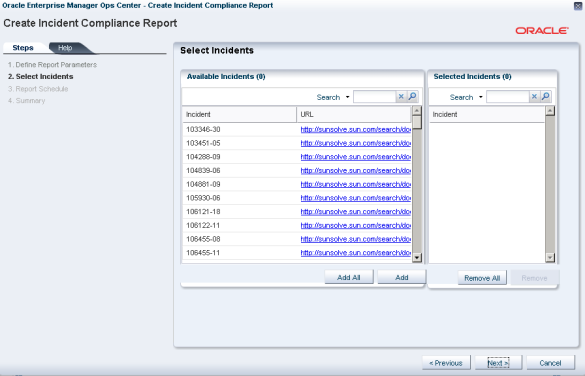The image size is (585, 376).
Task: Open URL link for incident 103451-05
Action: pos(356,143)
